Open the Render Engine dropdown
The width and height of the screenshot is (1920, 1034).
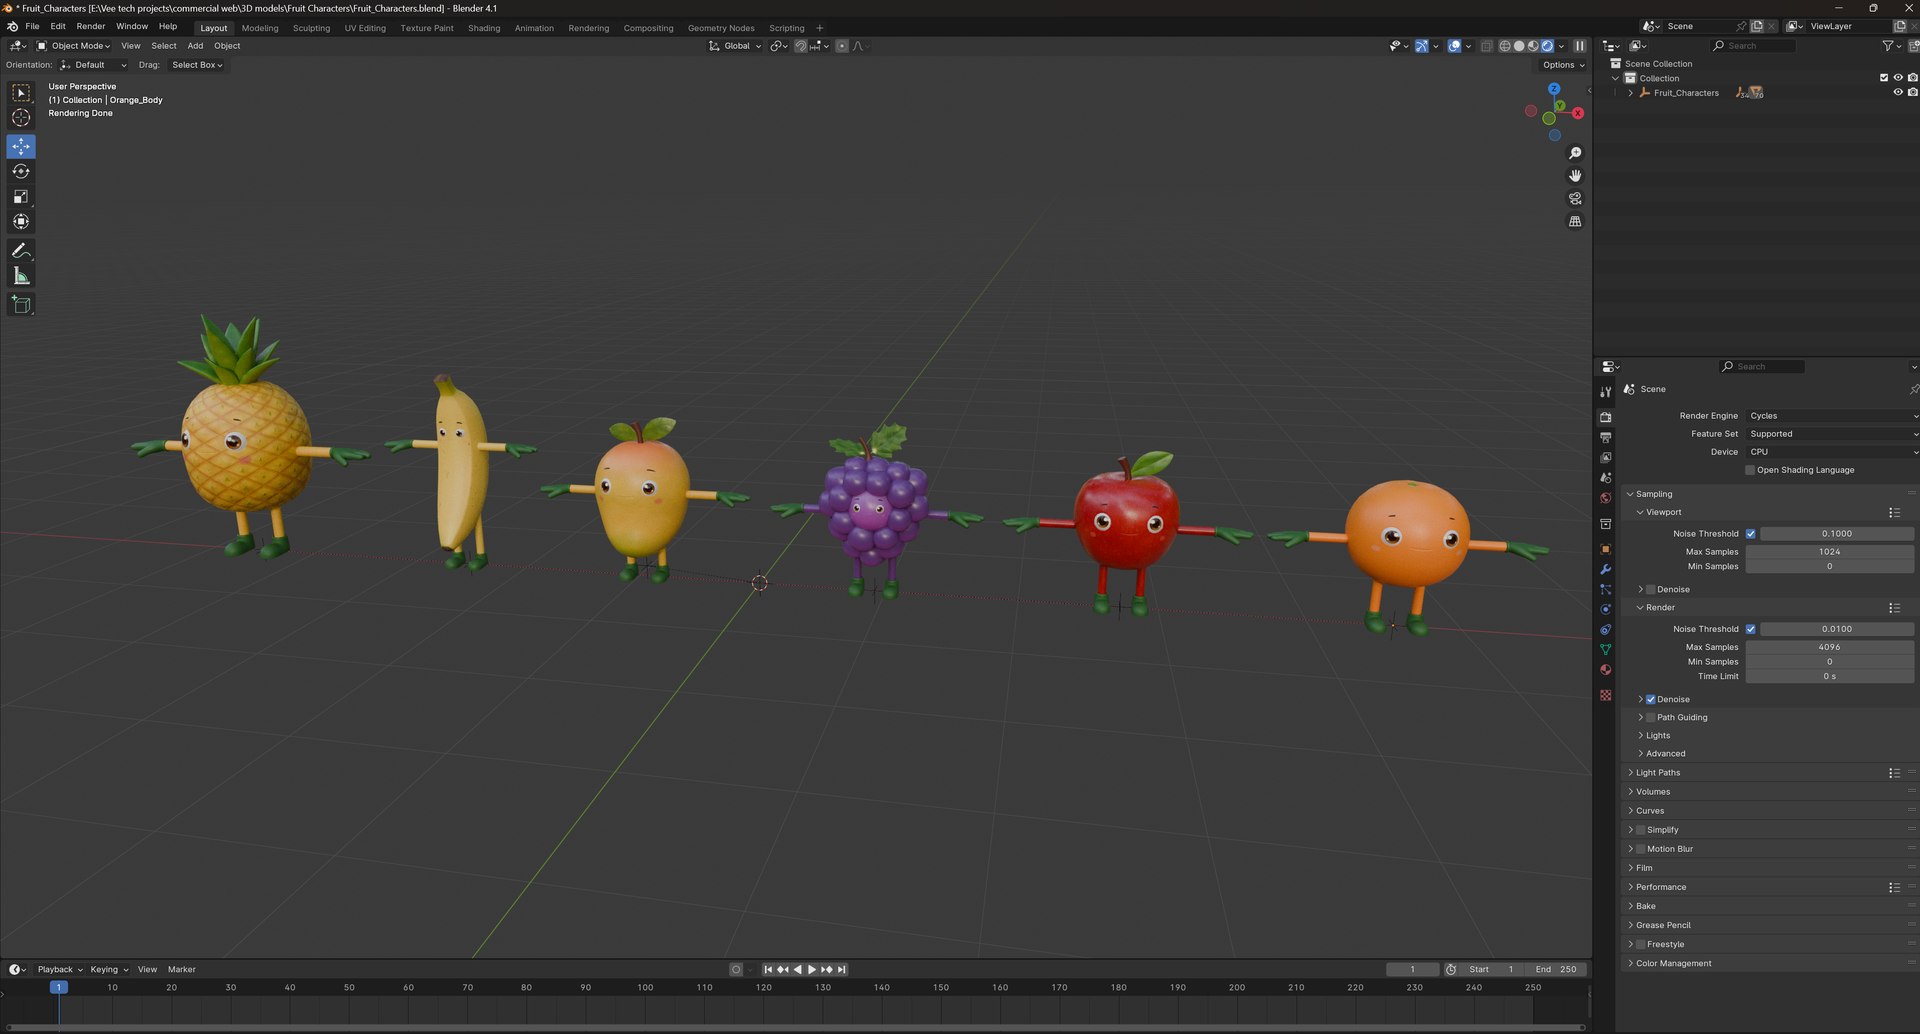[x=1831, y=416]
